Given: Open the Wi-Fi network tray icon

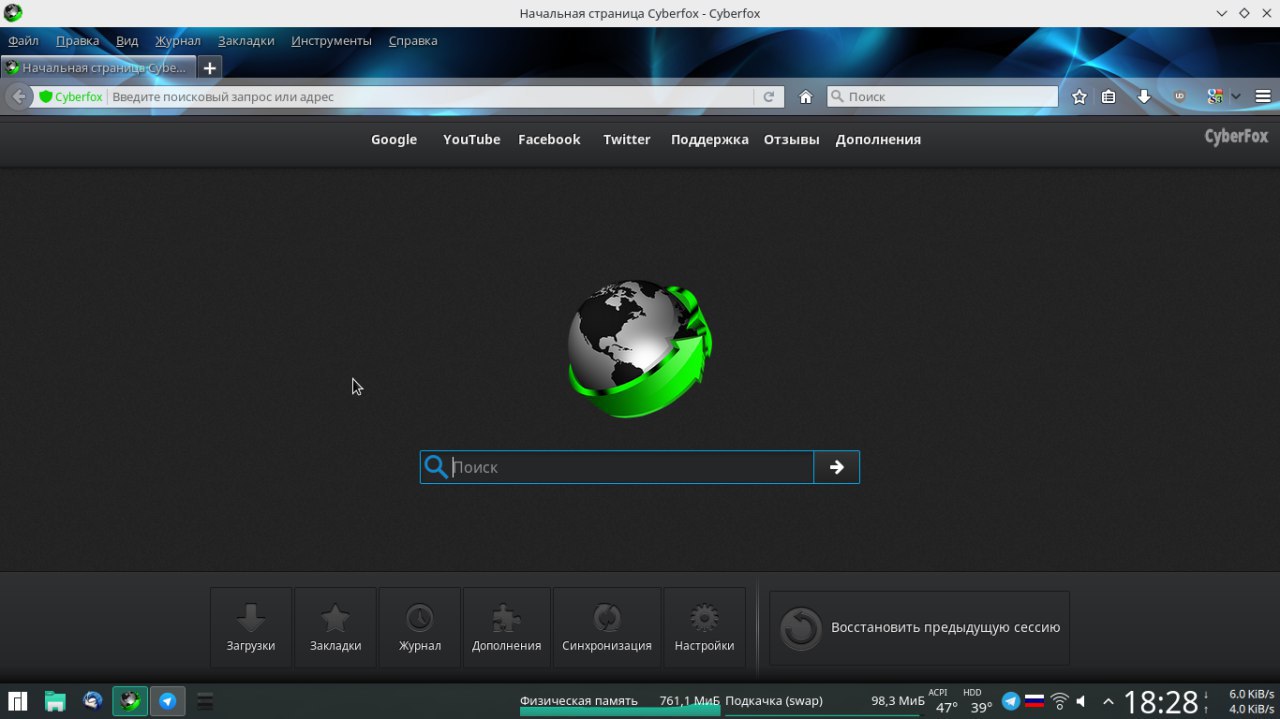Looking at the screenshot, I should point(1060,701).
